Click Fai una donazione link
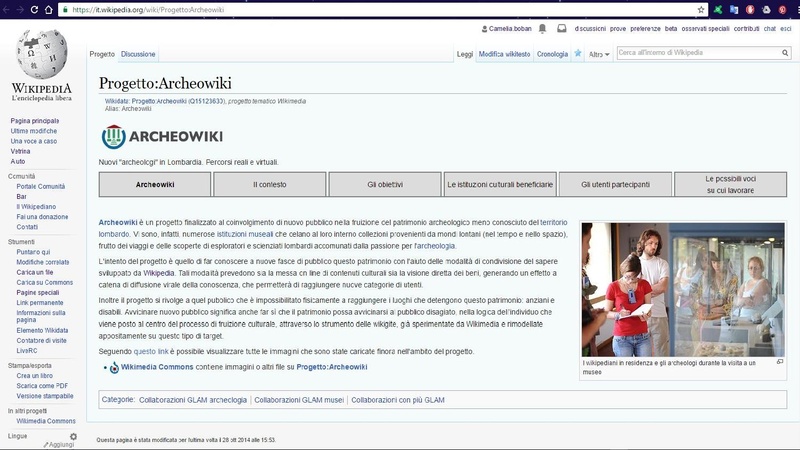This screenshot has width=800, height=450. pos(42,217)
